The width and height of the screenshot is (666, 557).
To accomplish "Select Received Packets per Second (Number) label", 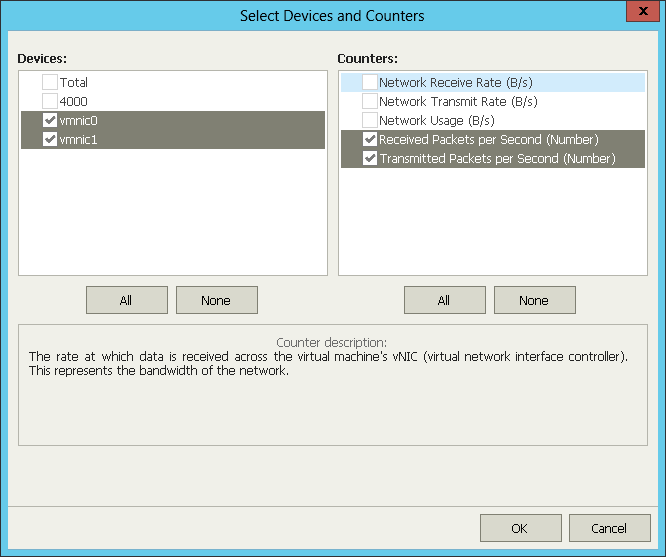I will 489,139.
